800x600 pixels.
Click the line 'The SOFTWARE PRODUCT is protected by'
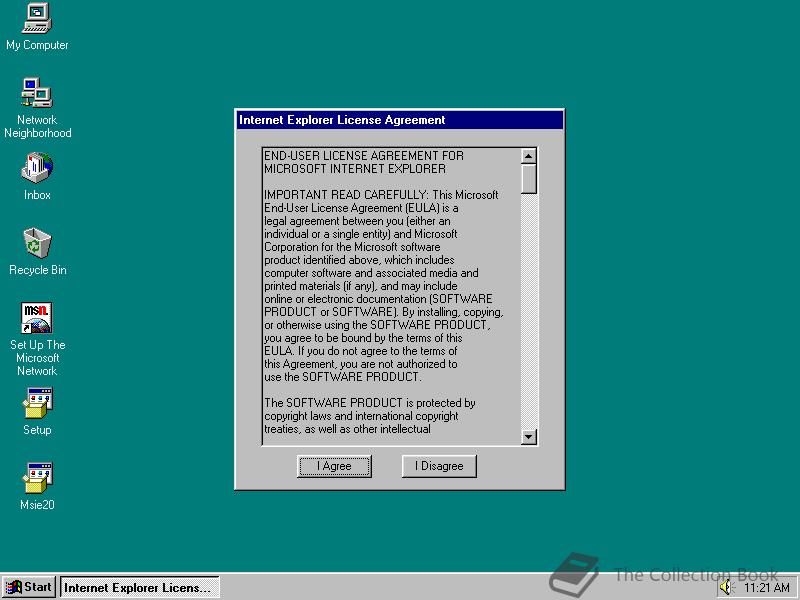pyautogui.click(x=369, y=403)
